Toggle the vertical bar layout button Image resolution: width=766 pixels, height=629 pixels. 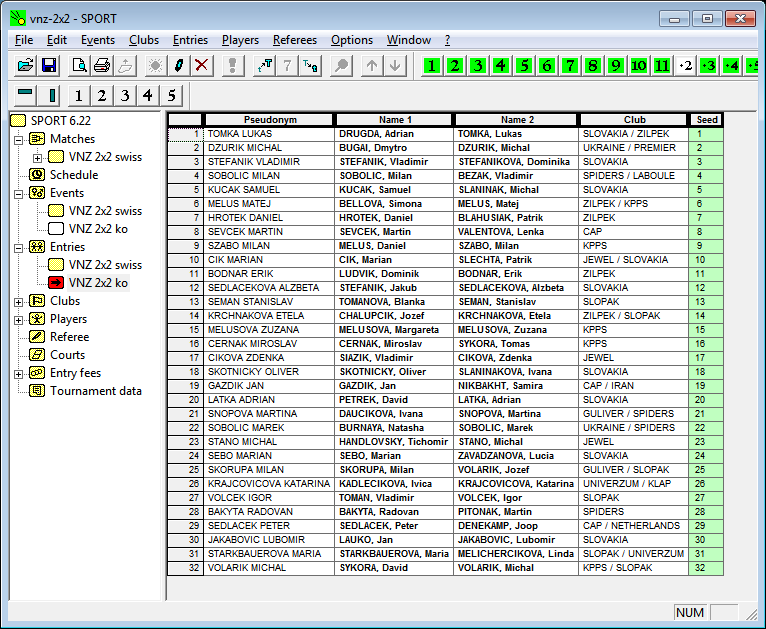(x=52, y=96)
